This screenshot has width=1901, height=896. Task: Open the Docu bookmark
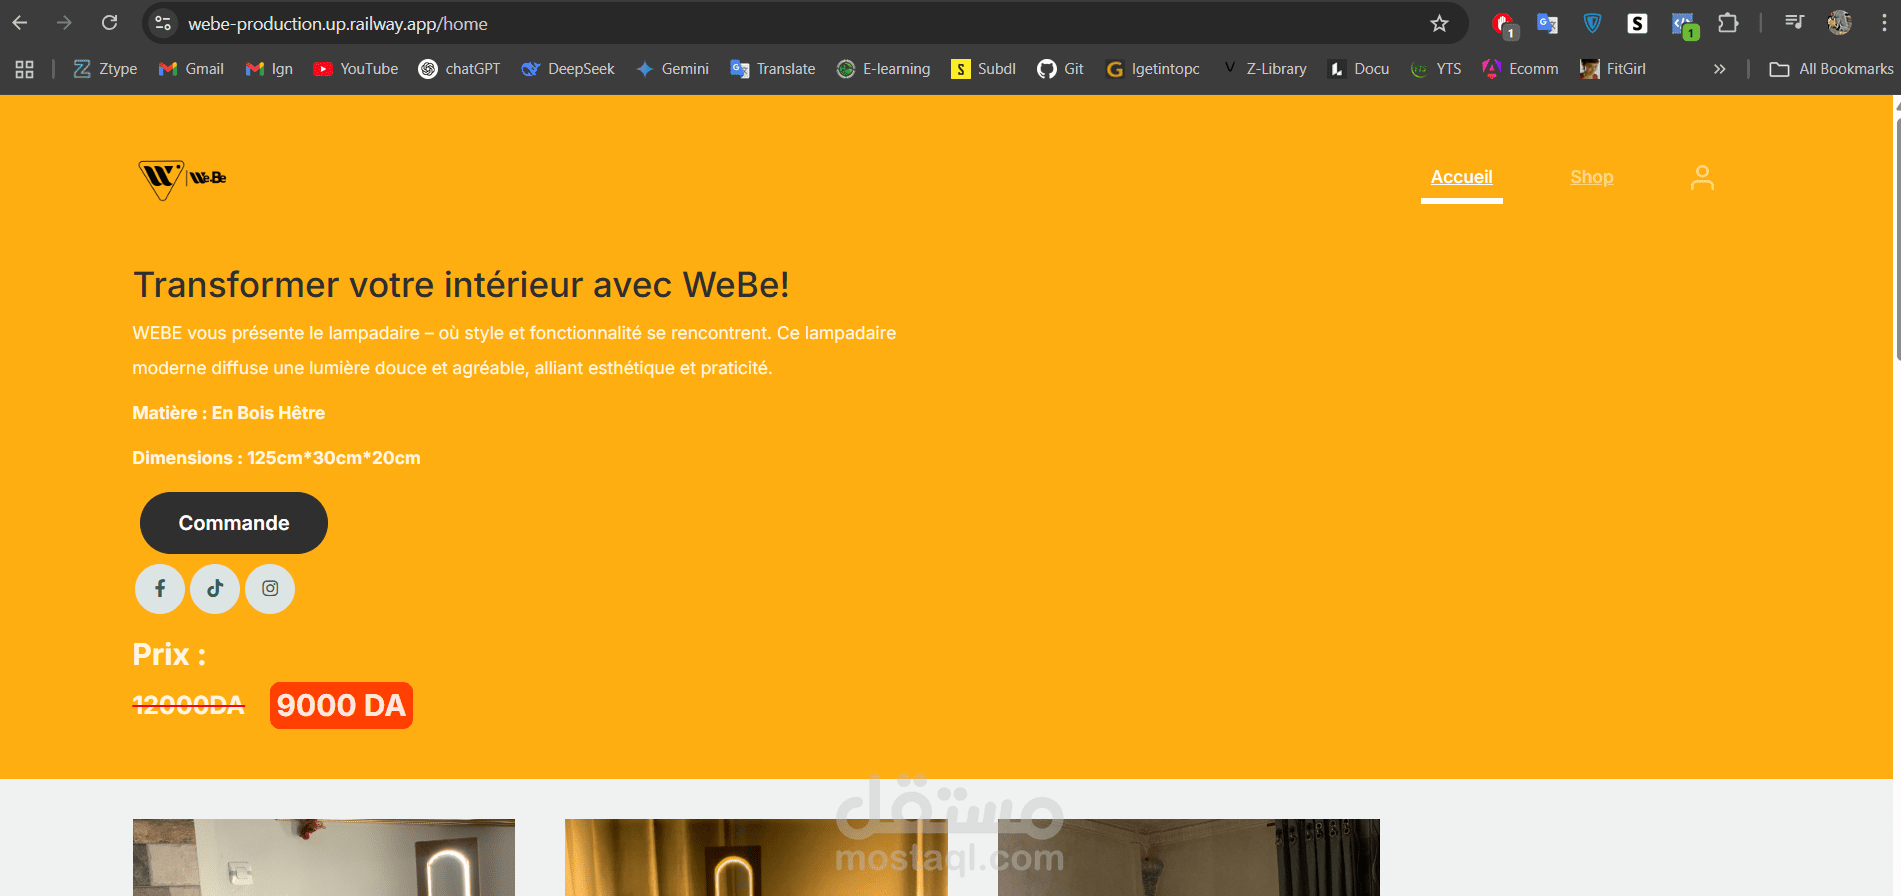(x=1358, y=69)
